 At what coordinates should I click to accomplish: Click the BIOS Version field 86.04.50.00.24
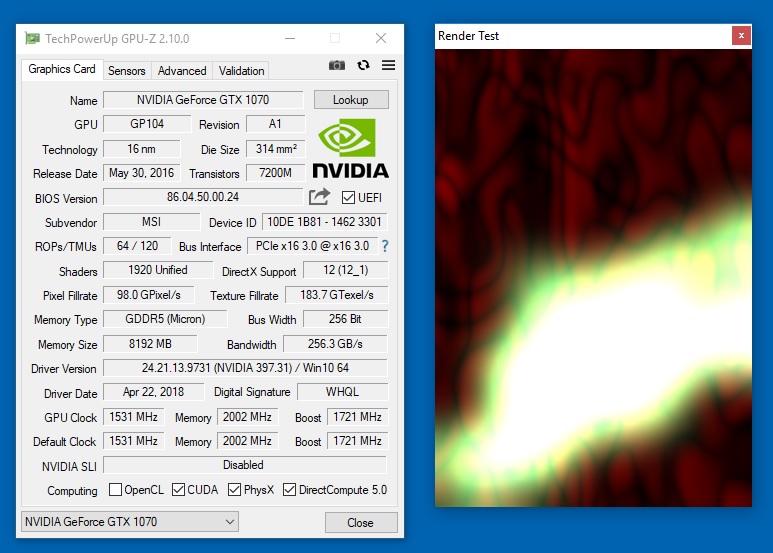pos(203,197)
